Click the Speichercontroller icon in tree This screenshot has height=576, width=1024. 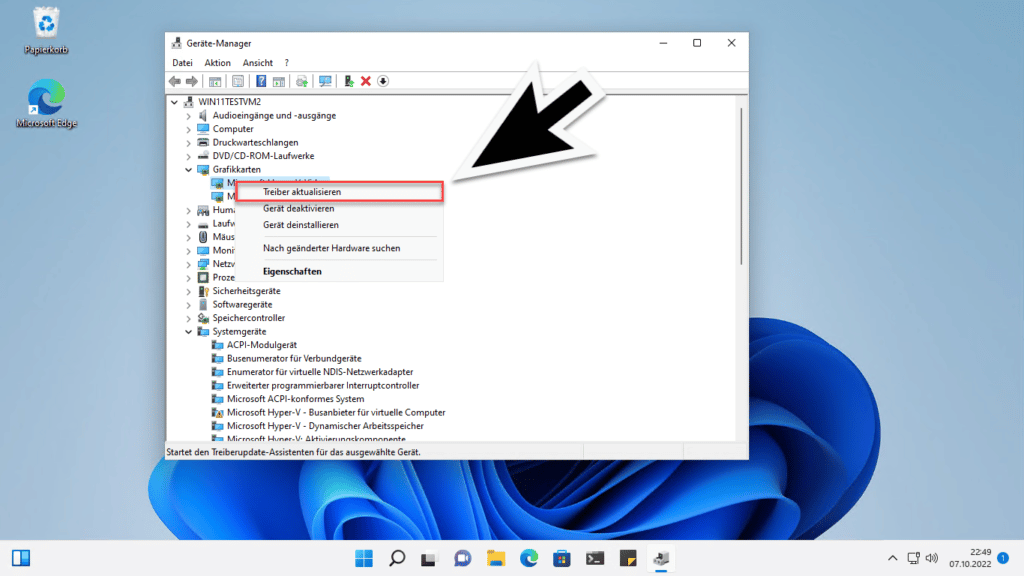[203, 318]
